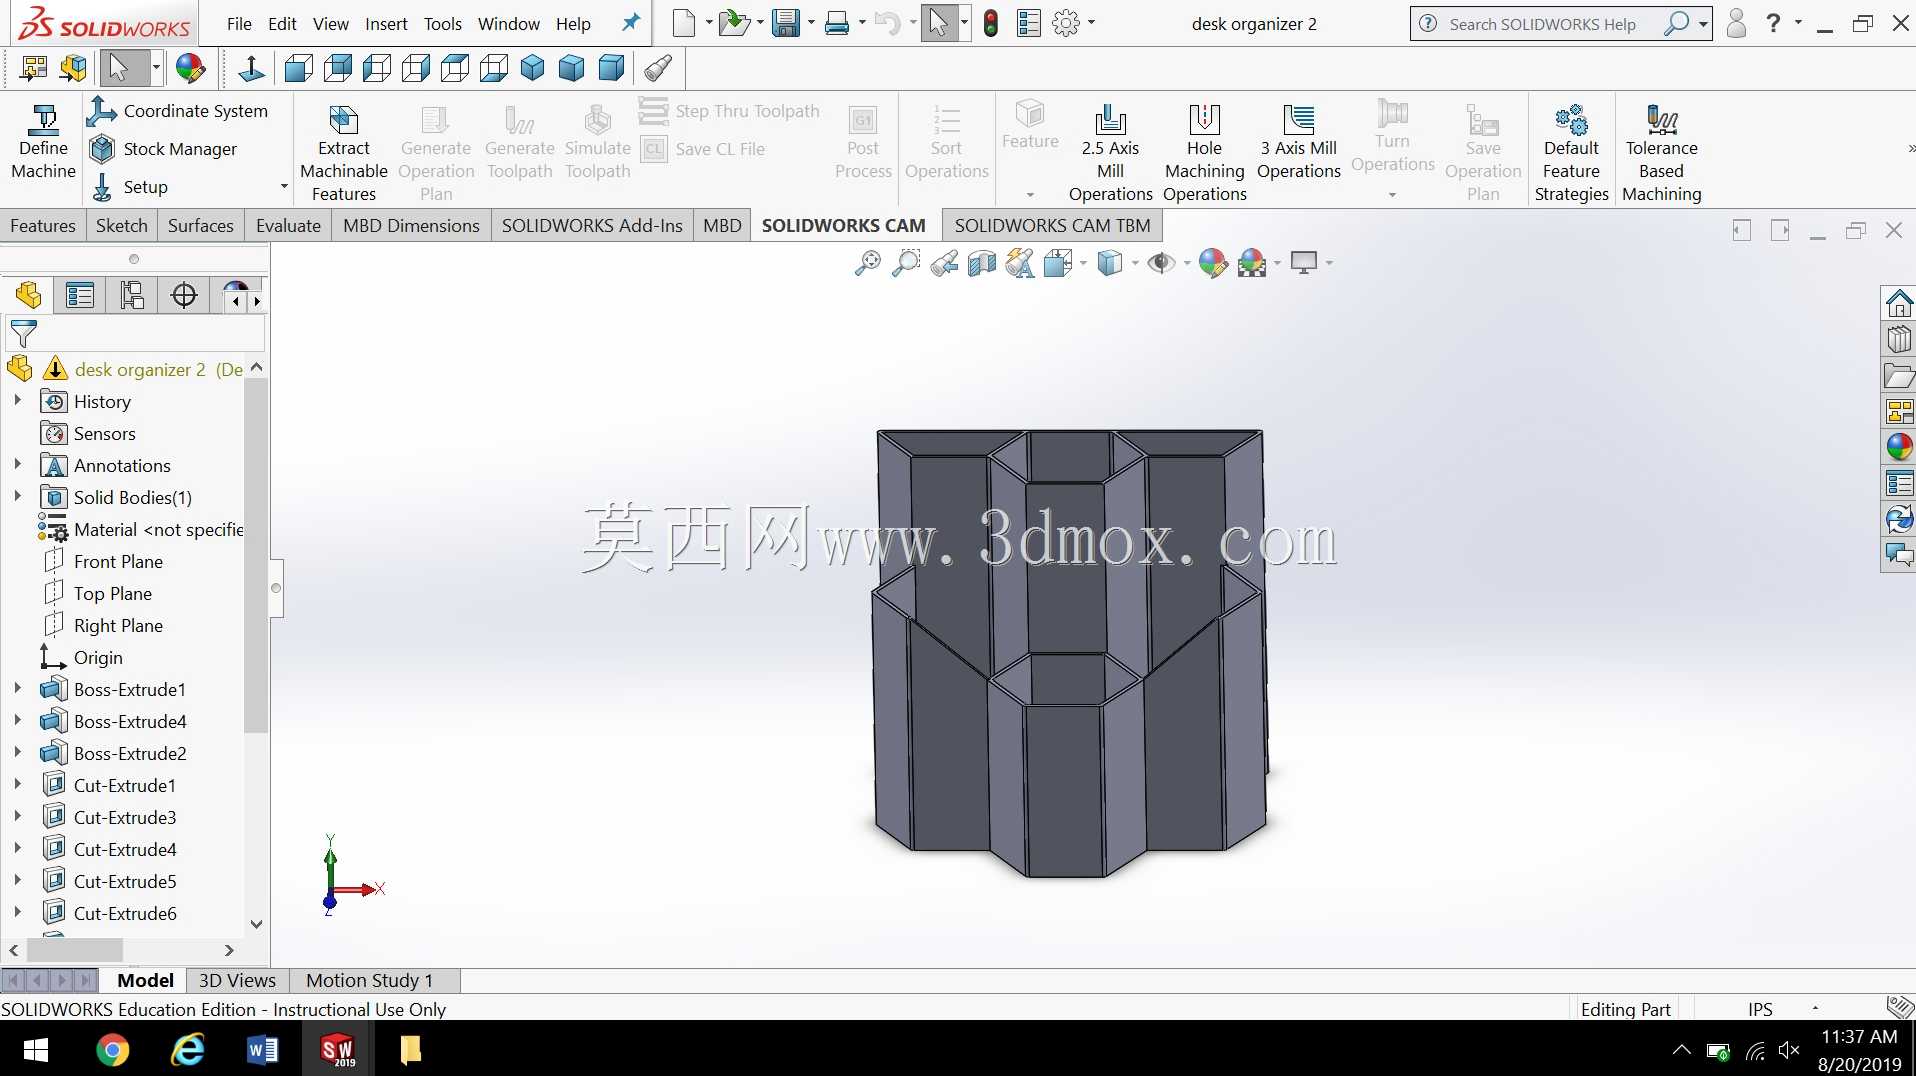The height and width of the screenshot is (1076, 1916).
Task: Open the Tools menu
Action: point(442,24)
